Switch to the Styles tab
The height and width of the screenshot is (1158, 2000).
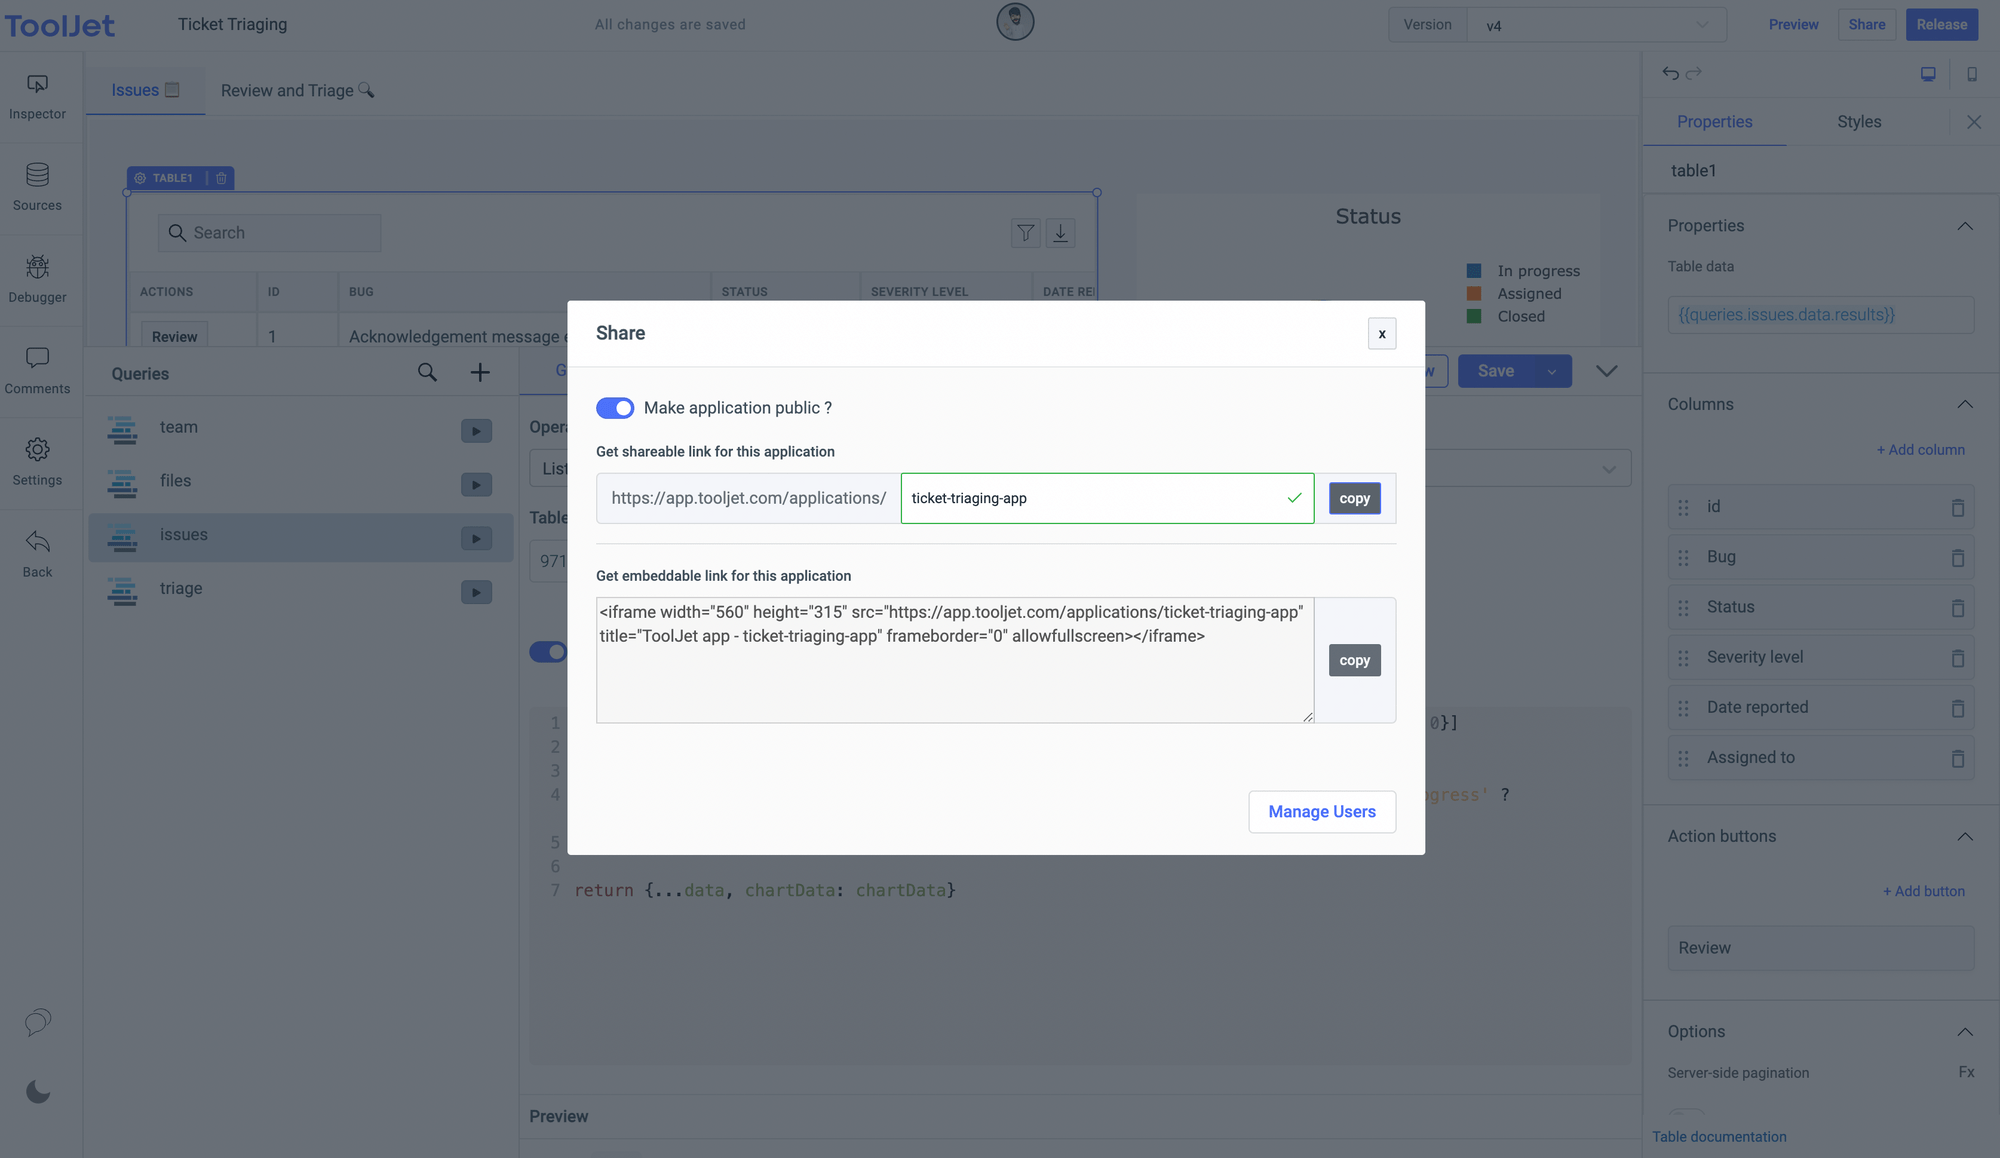tap(1858, 122)
